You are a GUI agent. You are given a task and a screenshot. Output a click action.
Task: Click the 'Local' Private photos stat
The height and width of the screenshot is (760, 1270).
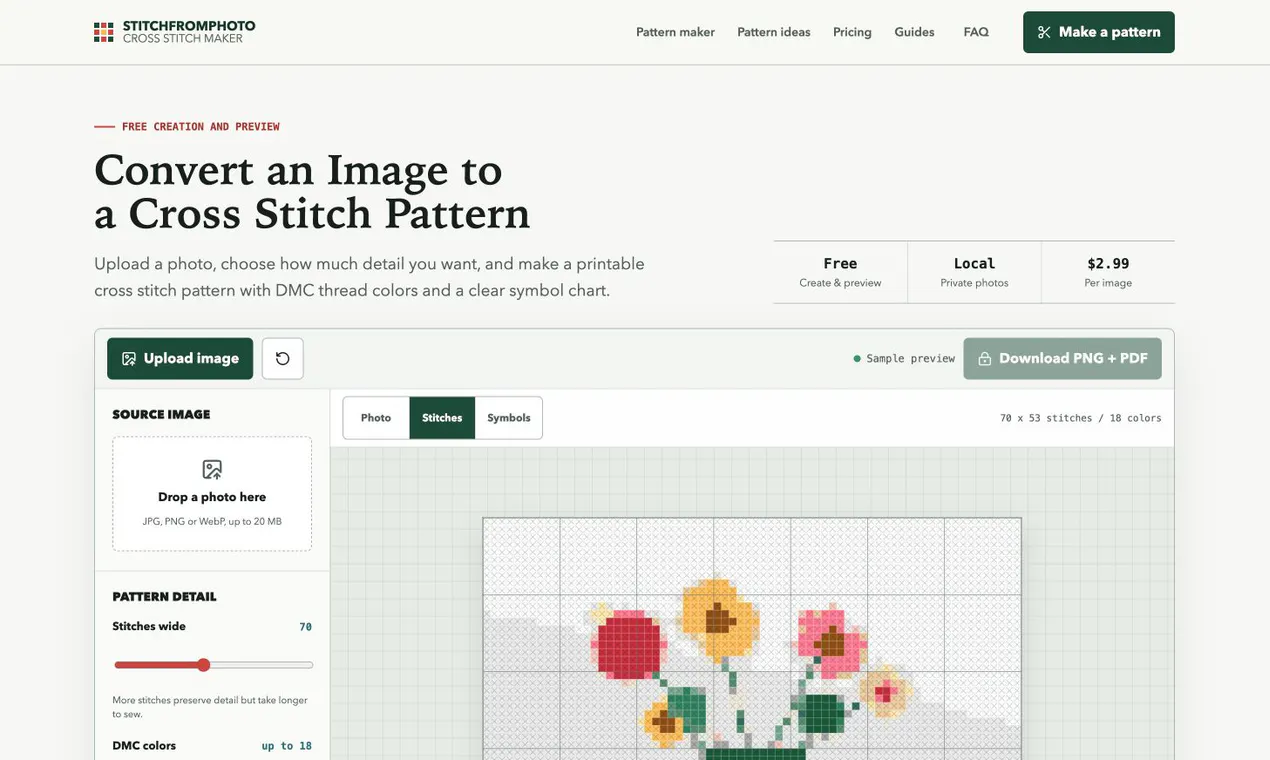pos(974,272)
